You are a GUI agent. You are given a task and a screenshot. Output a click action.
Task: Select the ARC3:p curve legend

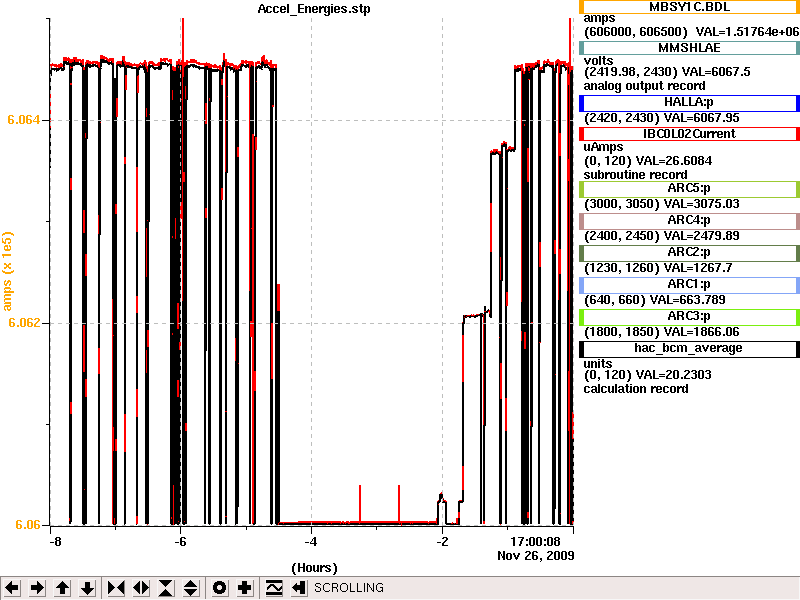click(689, 317)
